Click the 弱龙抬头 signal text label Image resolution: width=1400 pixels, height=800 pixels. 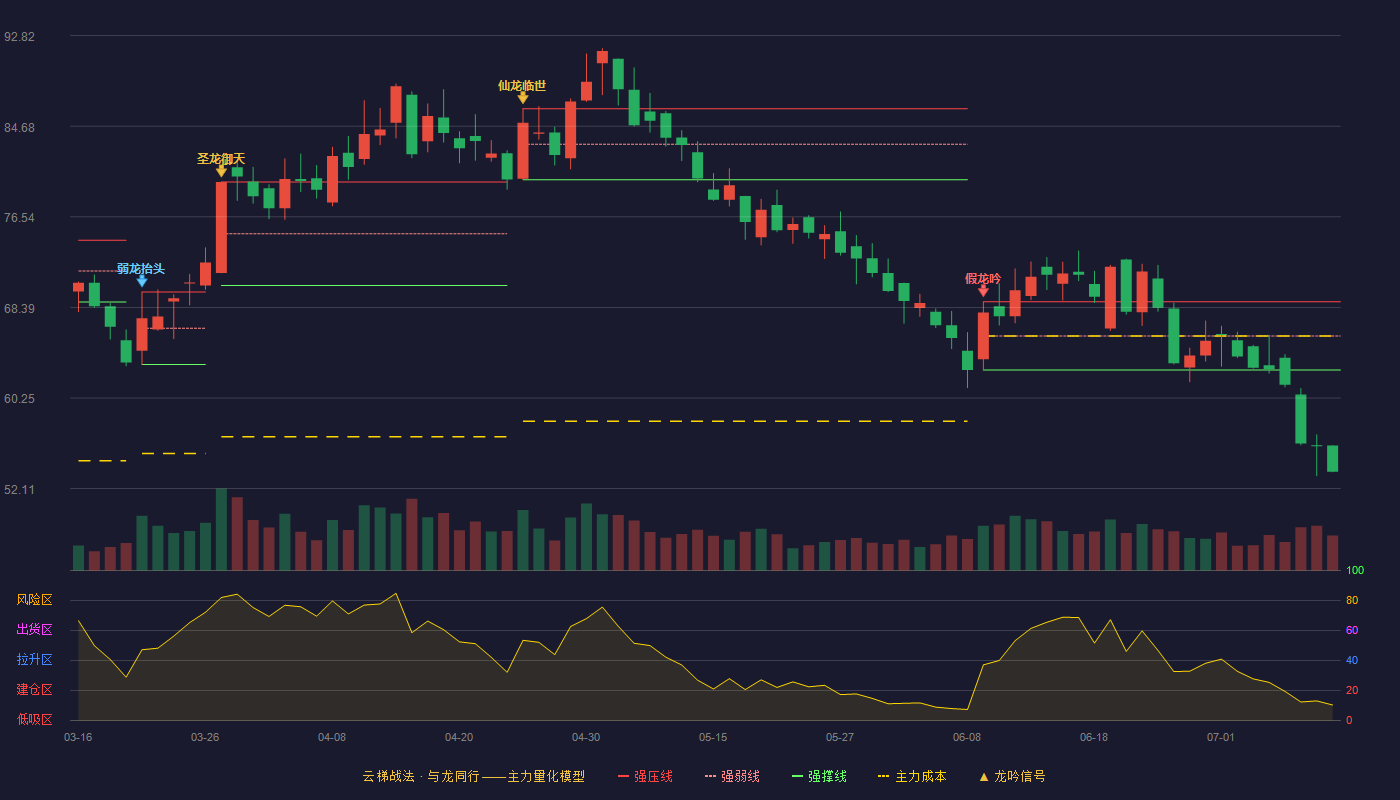click(x=141, y=268)
